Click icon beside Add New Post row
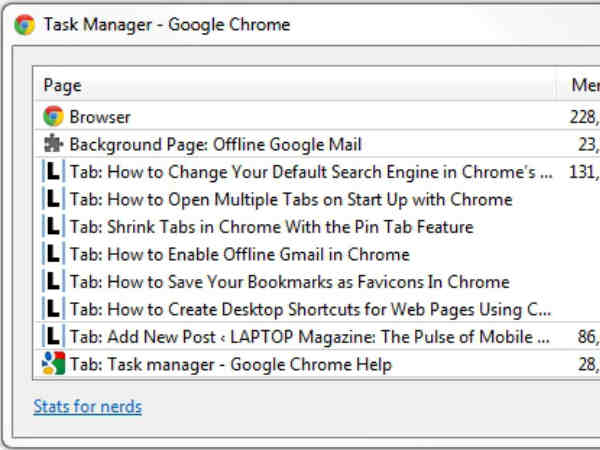 pos(53,337)
